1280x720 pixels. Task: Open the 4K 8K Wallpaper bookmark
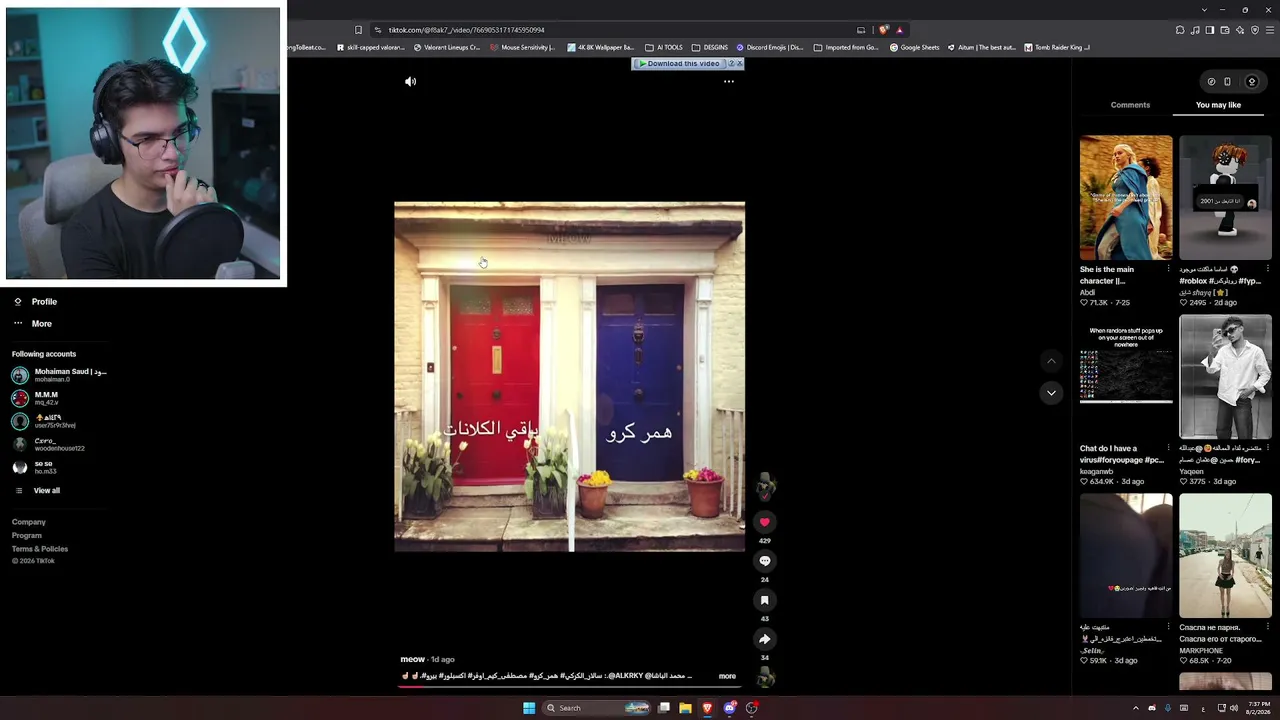pos(600,47)
